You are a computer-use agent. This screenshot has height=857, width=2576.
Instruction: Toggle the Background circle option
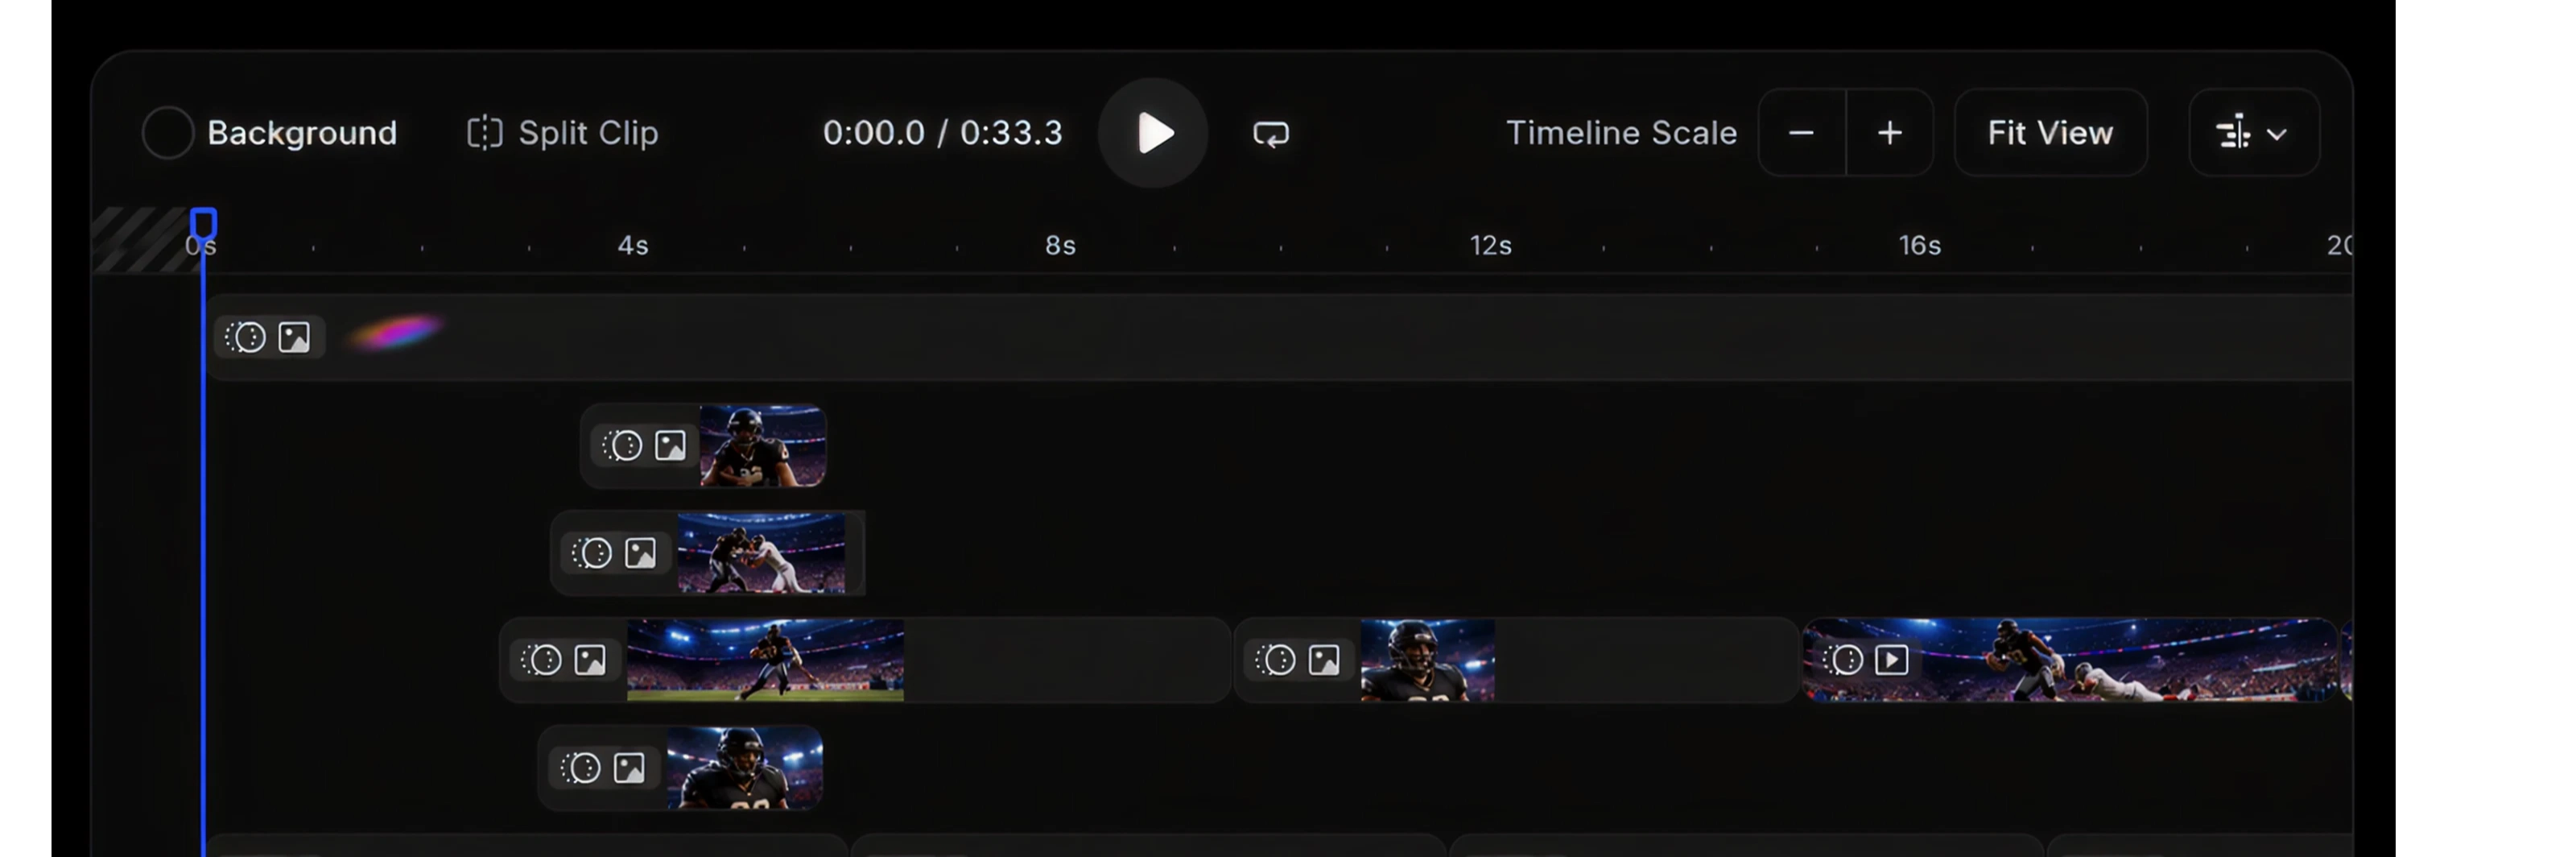click(167, 133)
